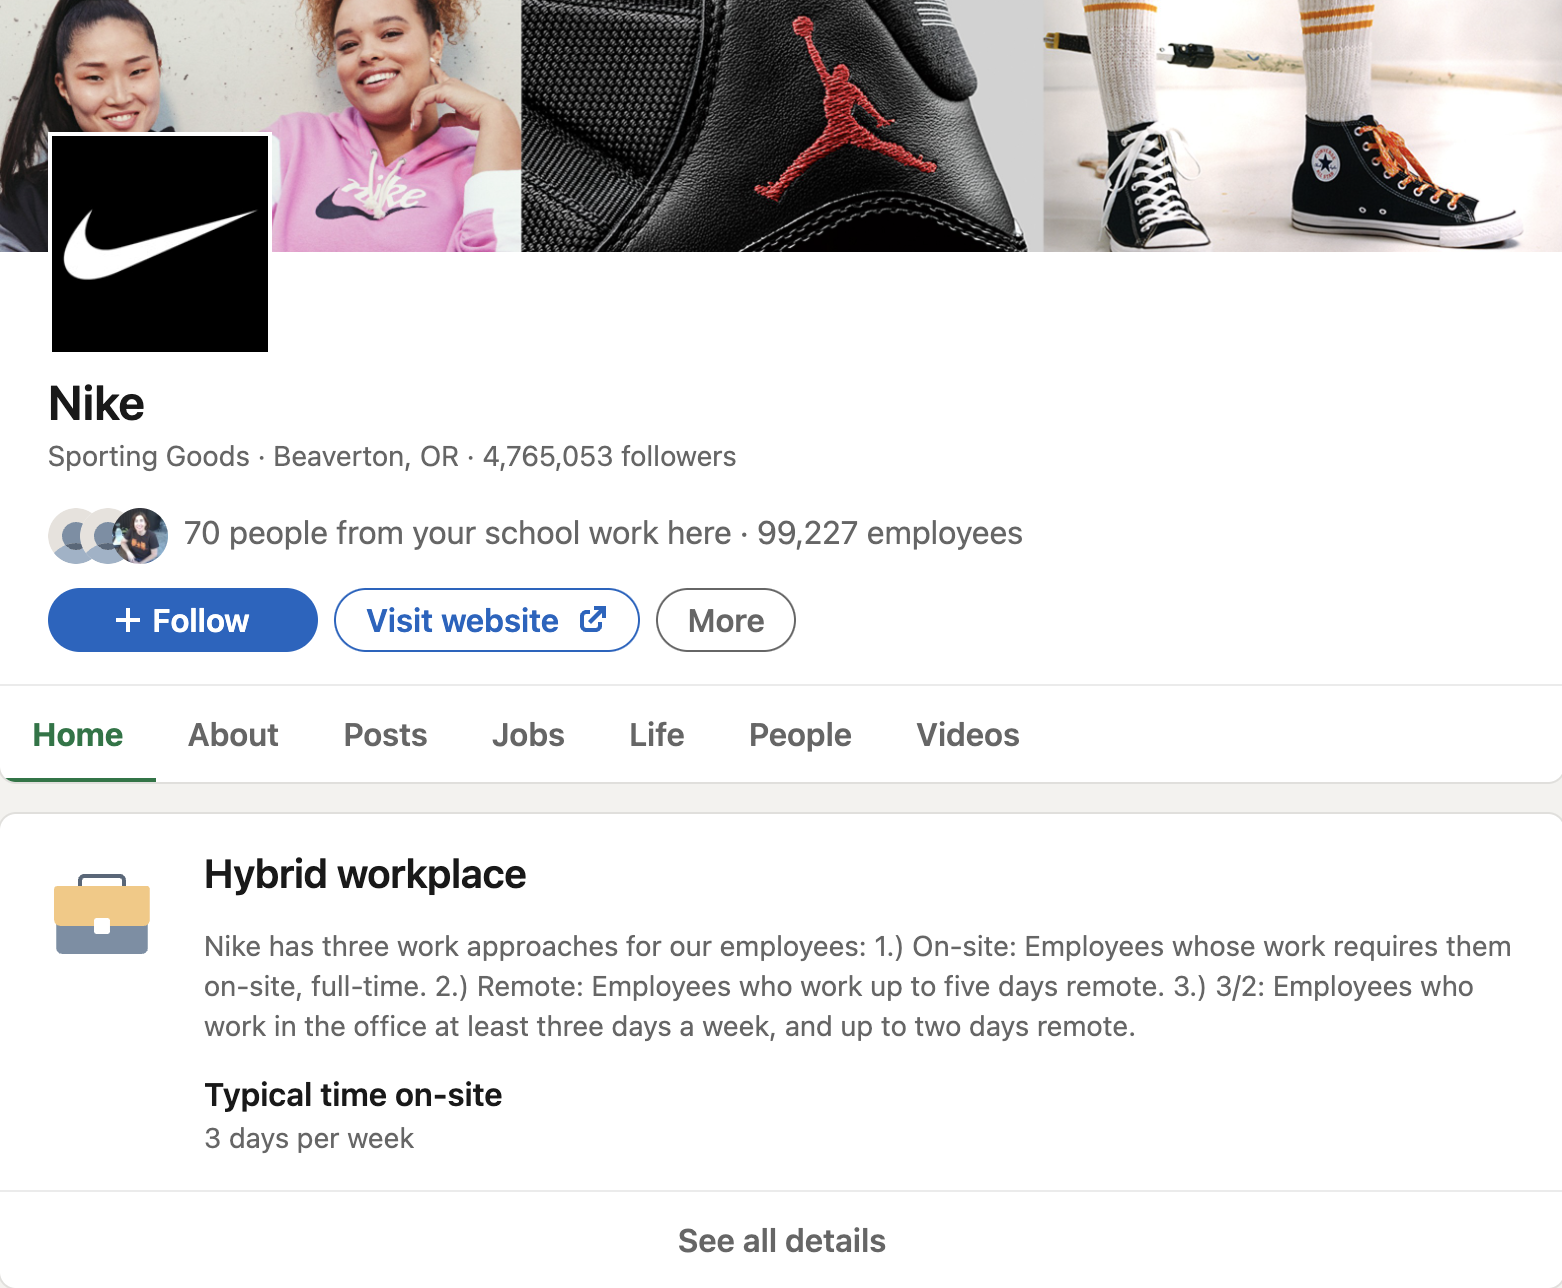Open the 99,227 employees link
The height and width of the screenshot is (1288, 1562).
click(x=890, y=533)
